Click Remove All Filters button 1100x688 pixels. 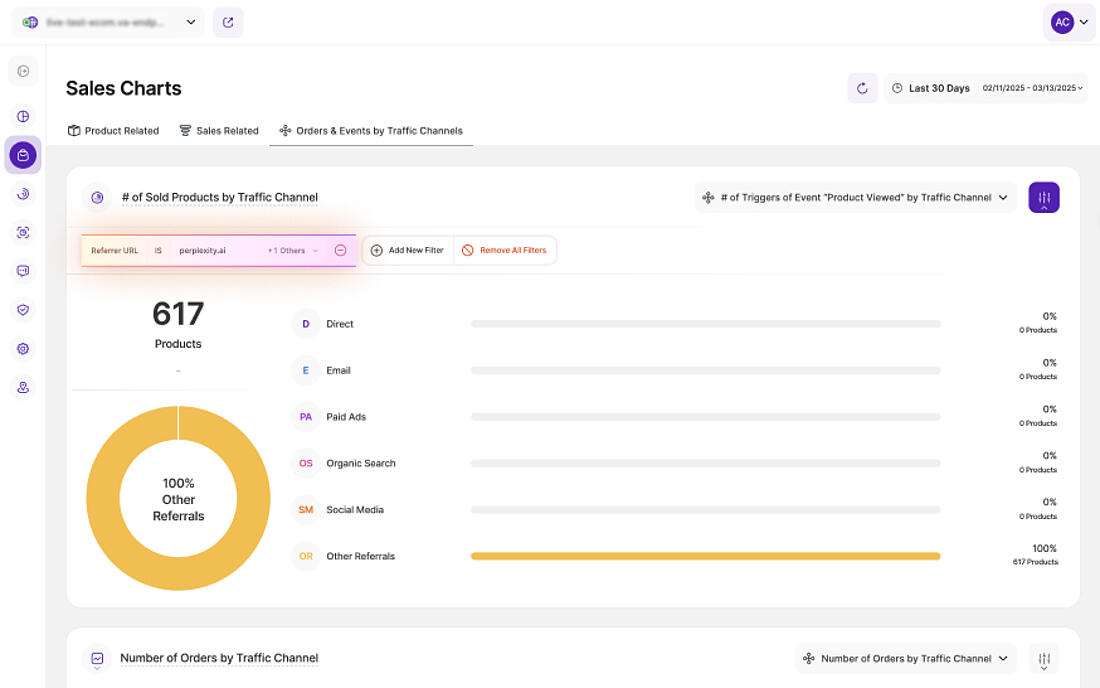coord(505,250)
